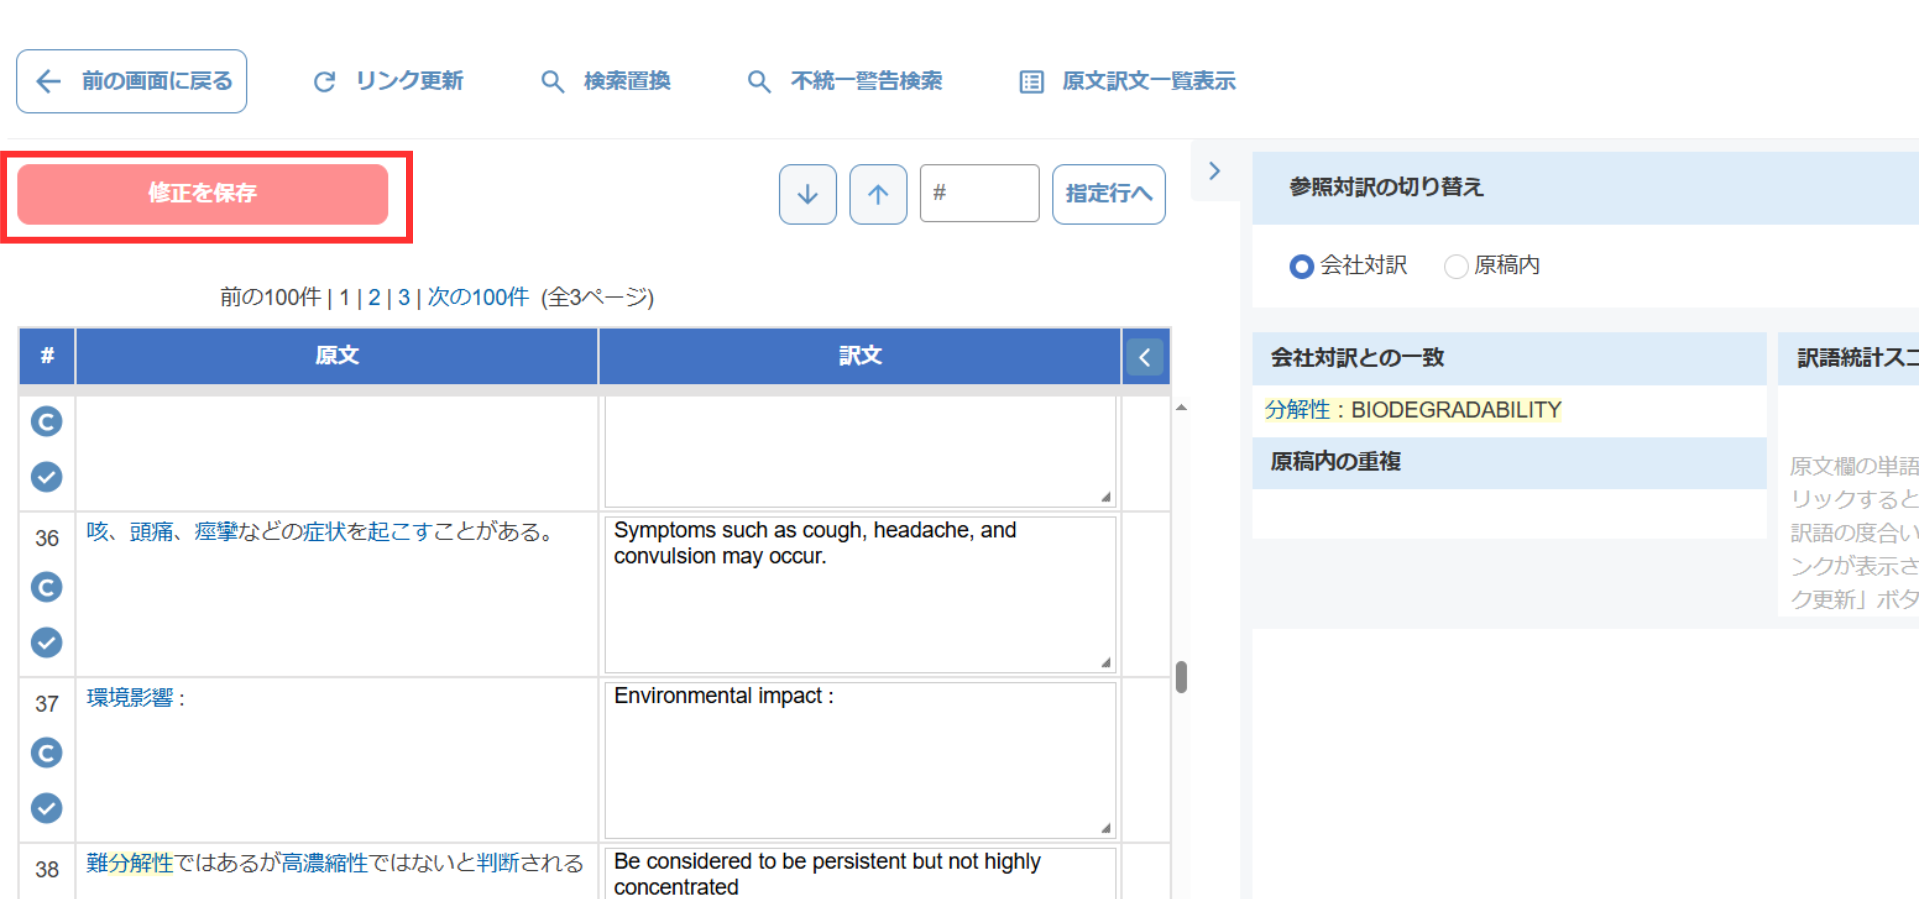Collapse the table column with the chevron
Image resolution: width=1919 pixels, height=899 pixels.
(x=1145, y=356)
